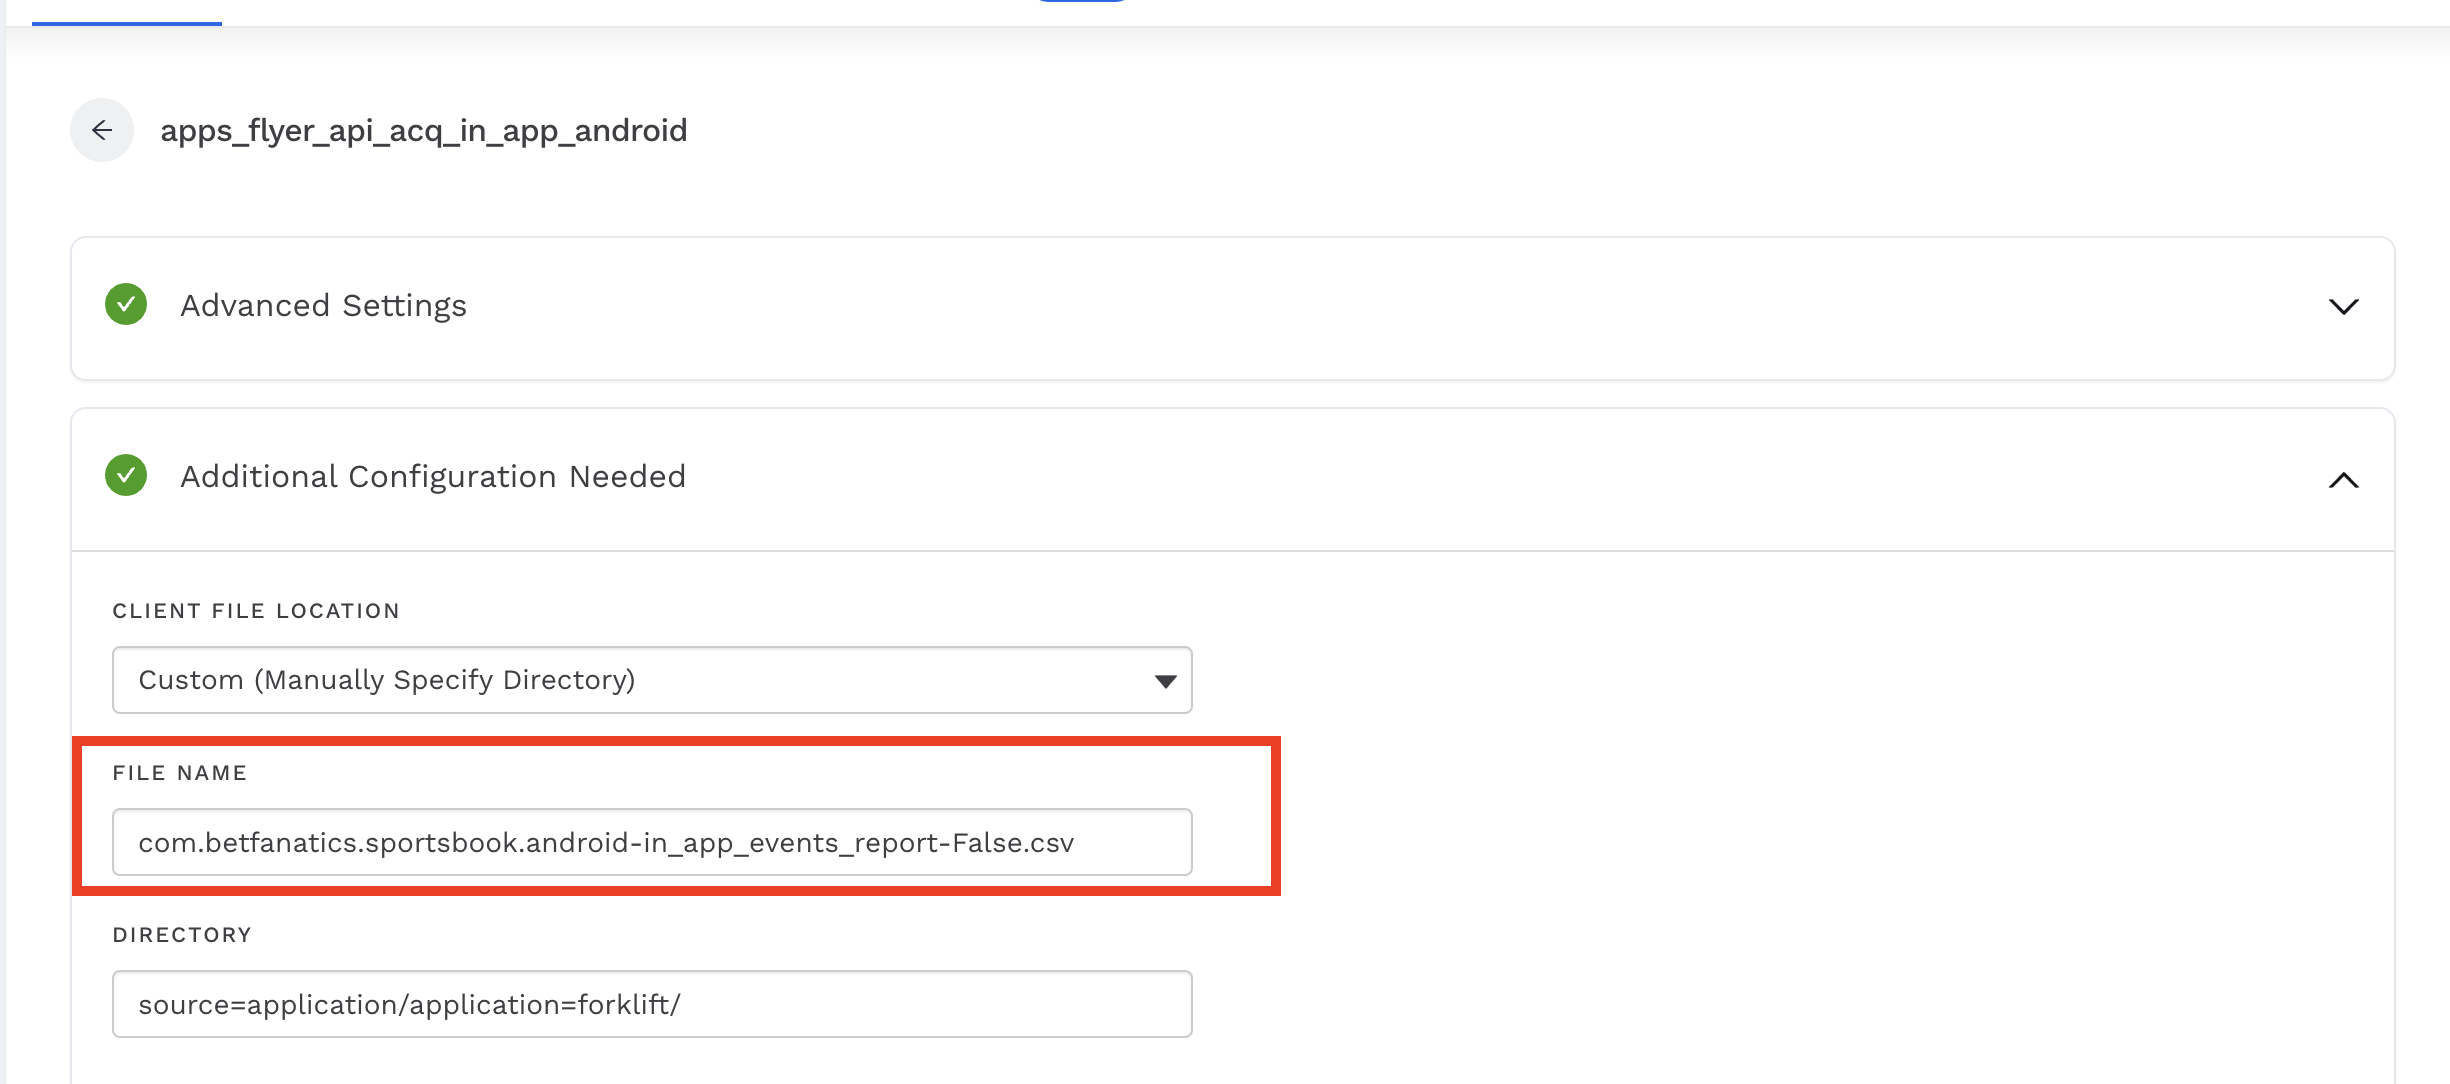Screen dimensions: 2450x1084
Task: Click the back arrow button
Action: tap(102, 130)
